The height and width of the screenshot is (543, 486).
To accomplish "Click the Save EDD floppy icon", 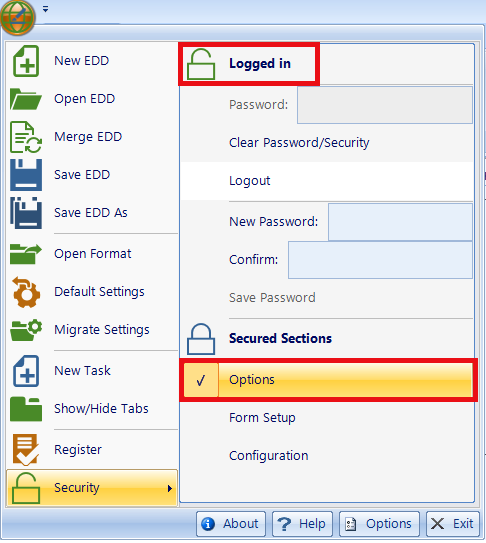I will coord(26,175).
